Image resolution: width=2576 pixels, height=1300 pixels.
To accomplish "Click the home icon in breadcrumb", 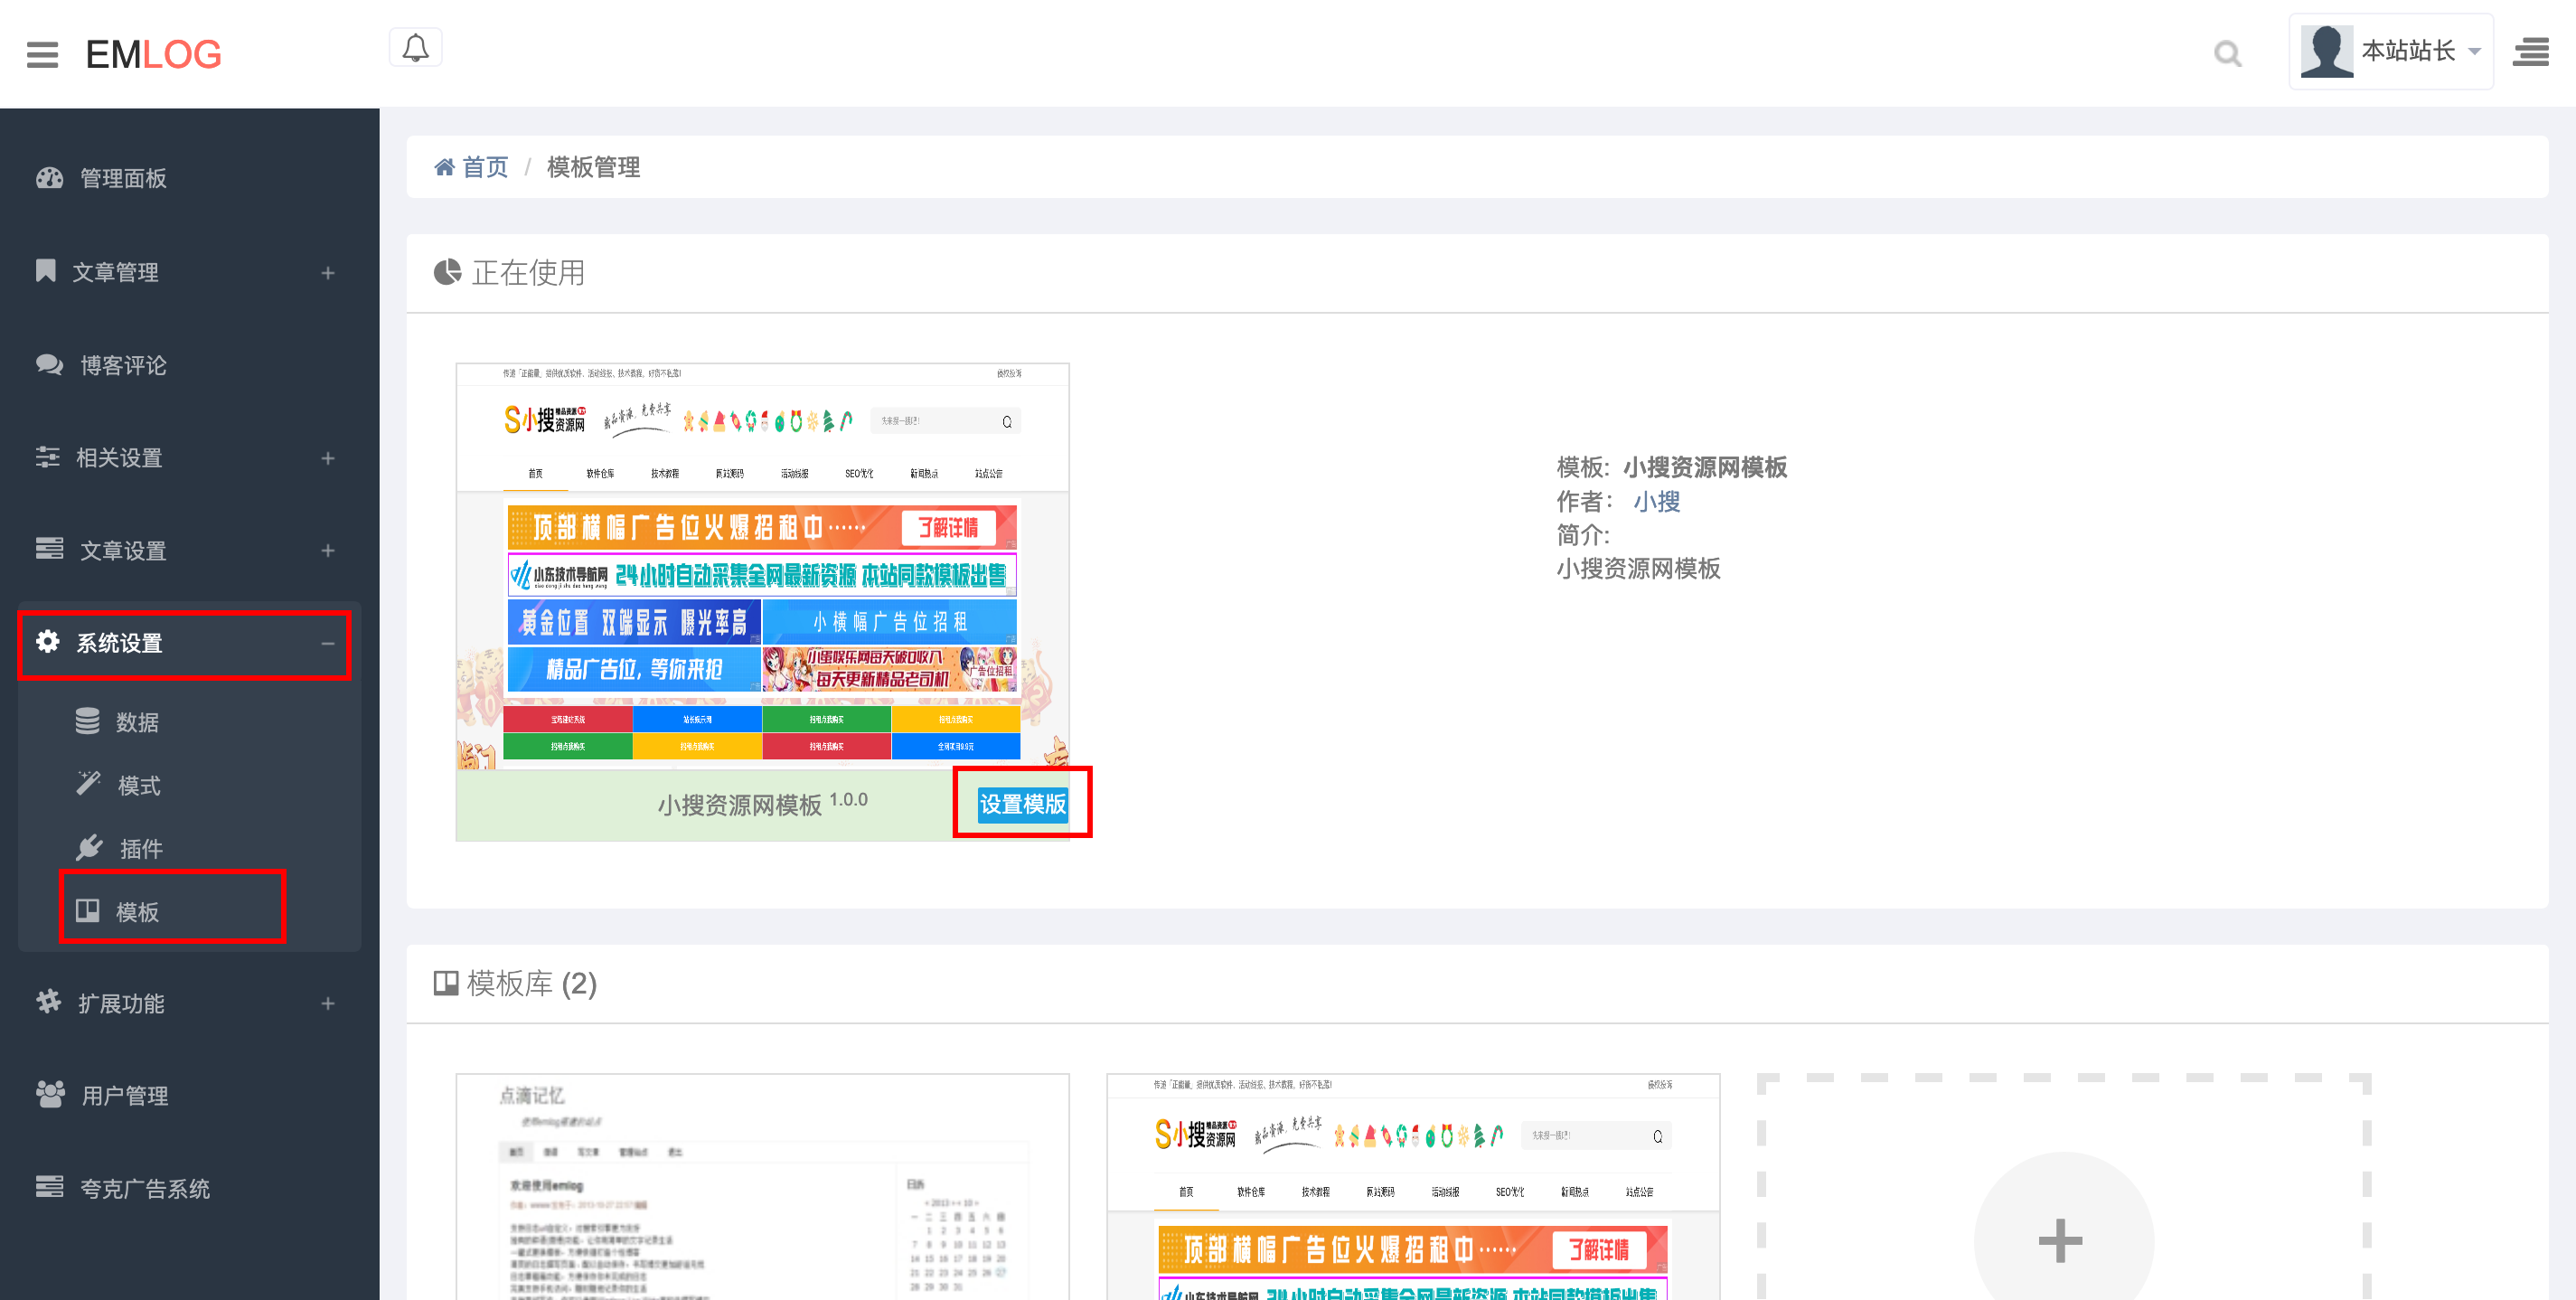I will 444,166.
